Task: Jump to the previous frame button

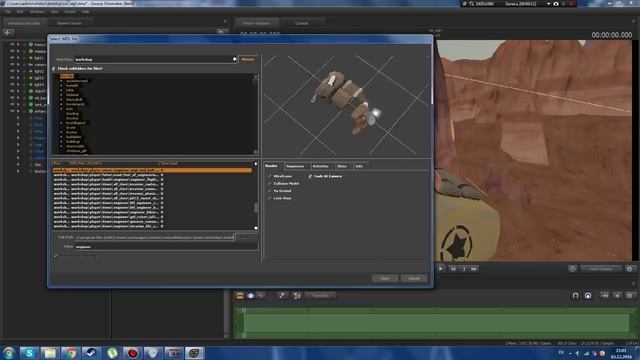Action: pyautogui.click(x=453, y=269)
